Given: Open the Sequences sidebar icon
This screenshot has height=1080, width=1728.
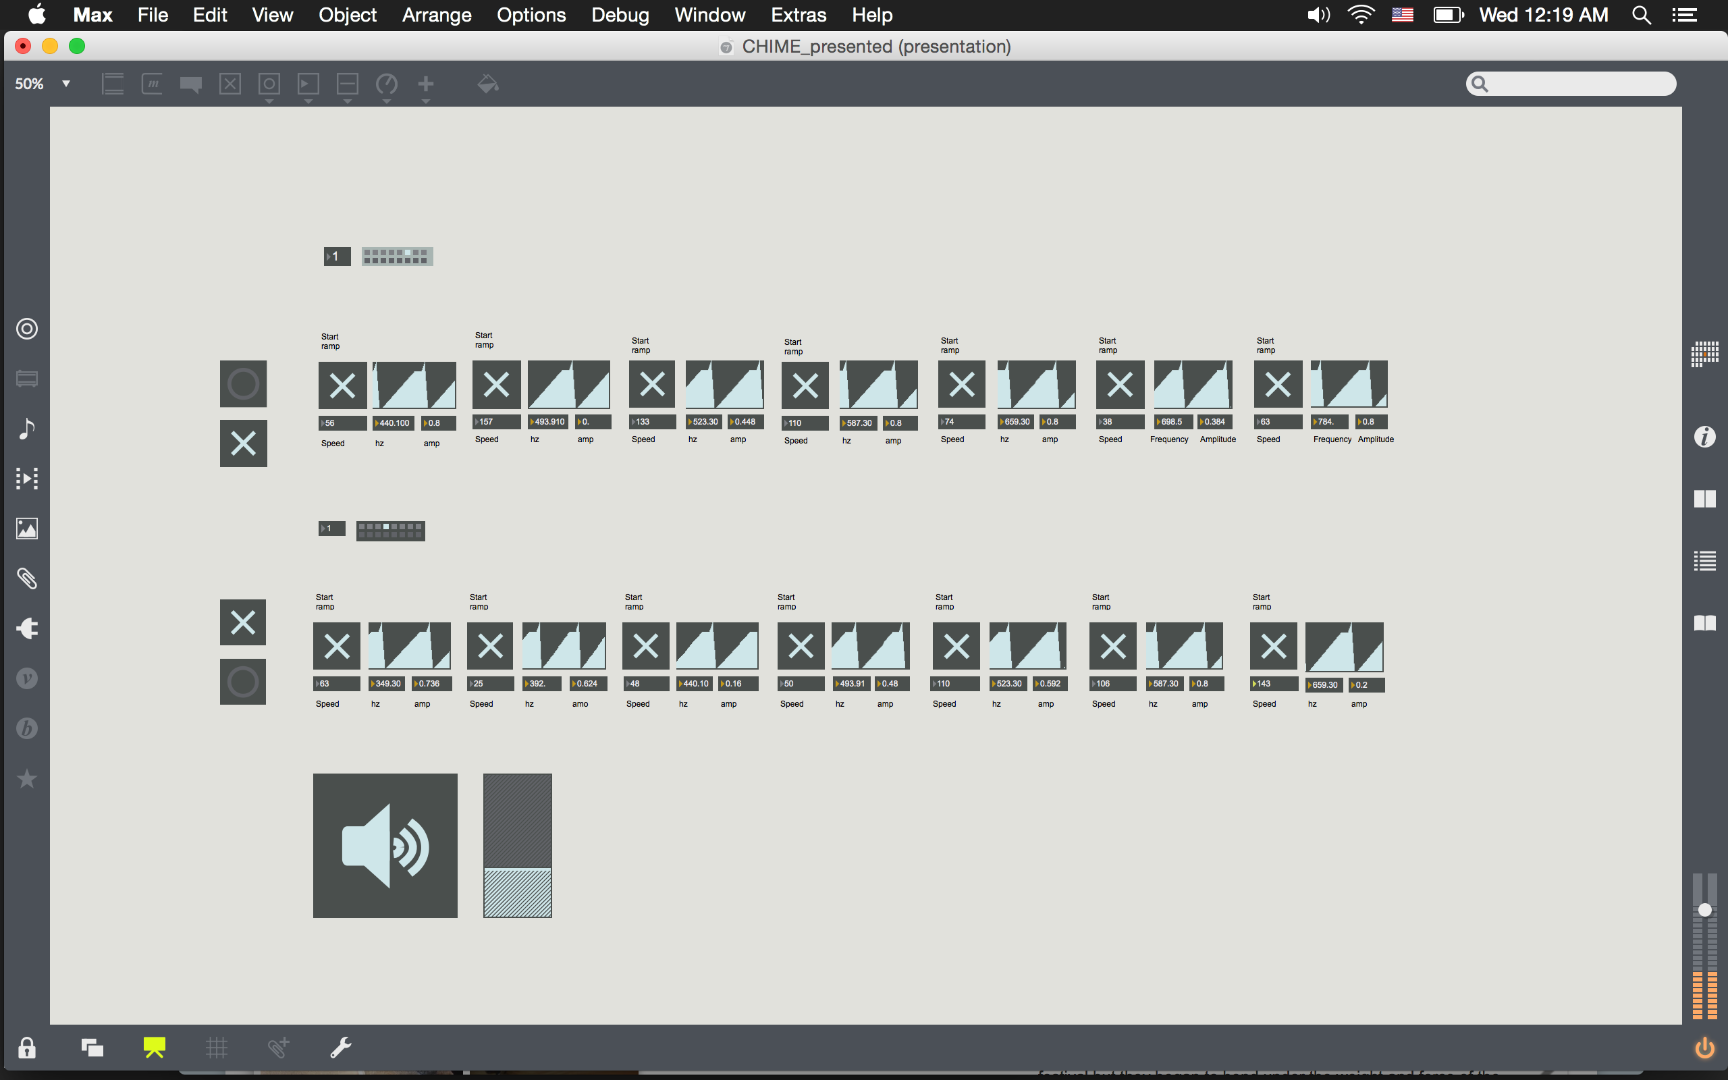Looking at the screenshot, I should (x=27, y=479).
